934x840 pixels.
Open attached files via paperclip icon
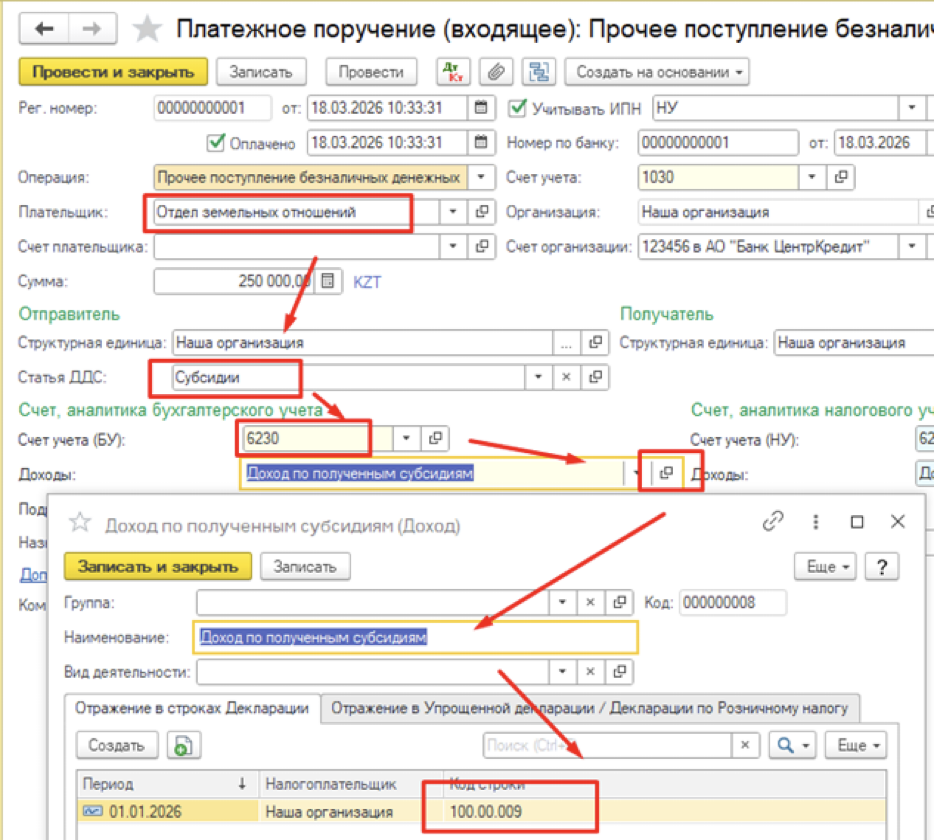(x=493, y=72)
